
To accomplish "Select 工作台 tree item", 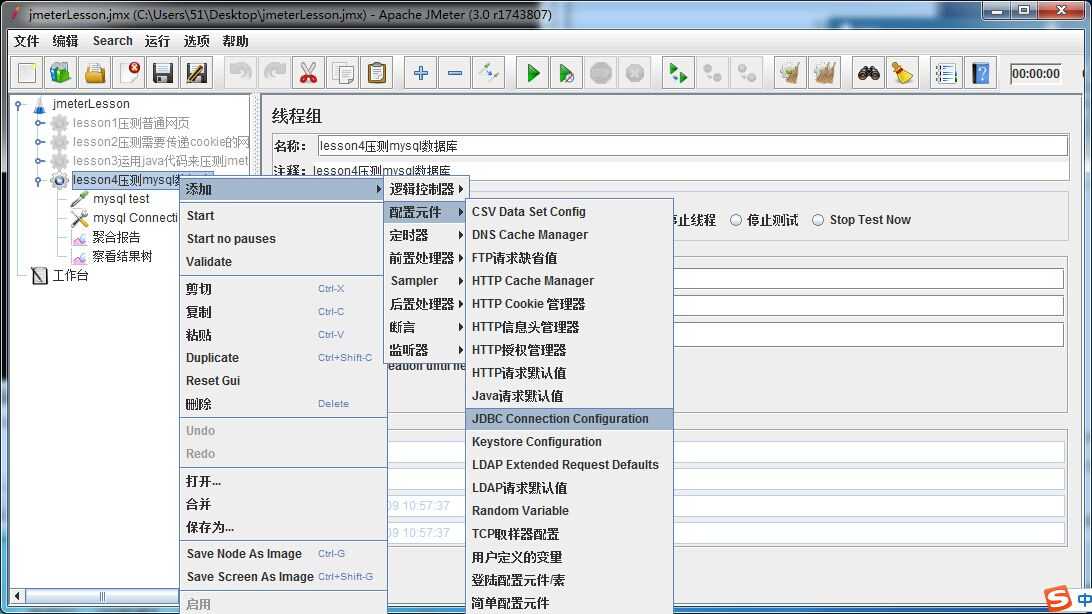I will (x=70, y=276).
